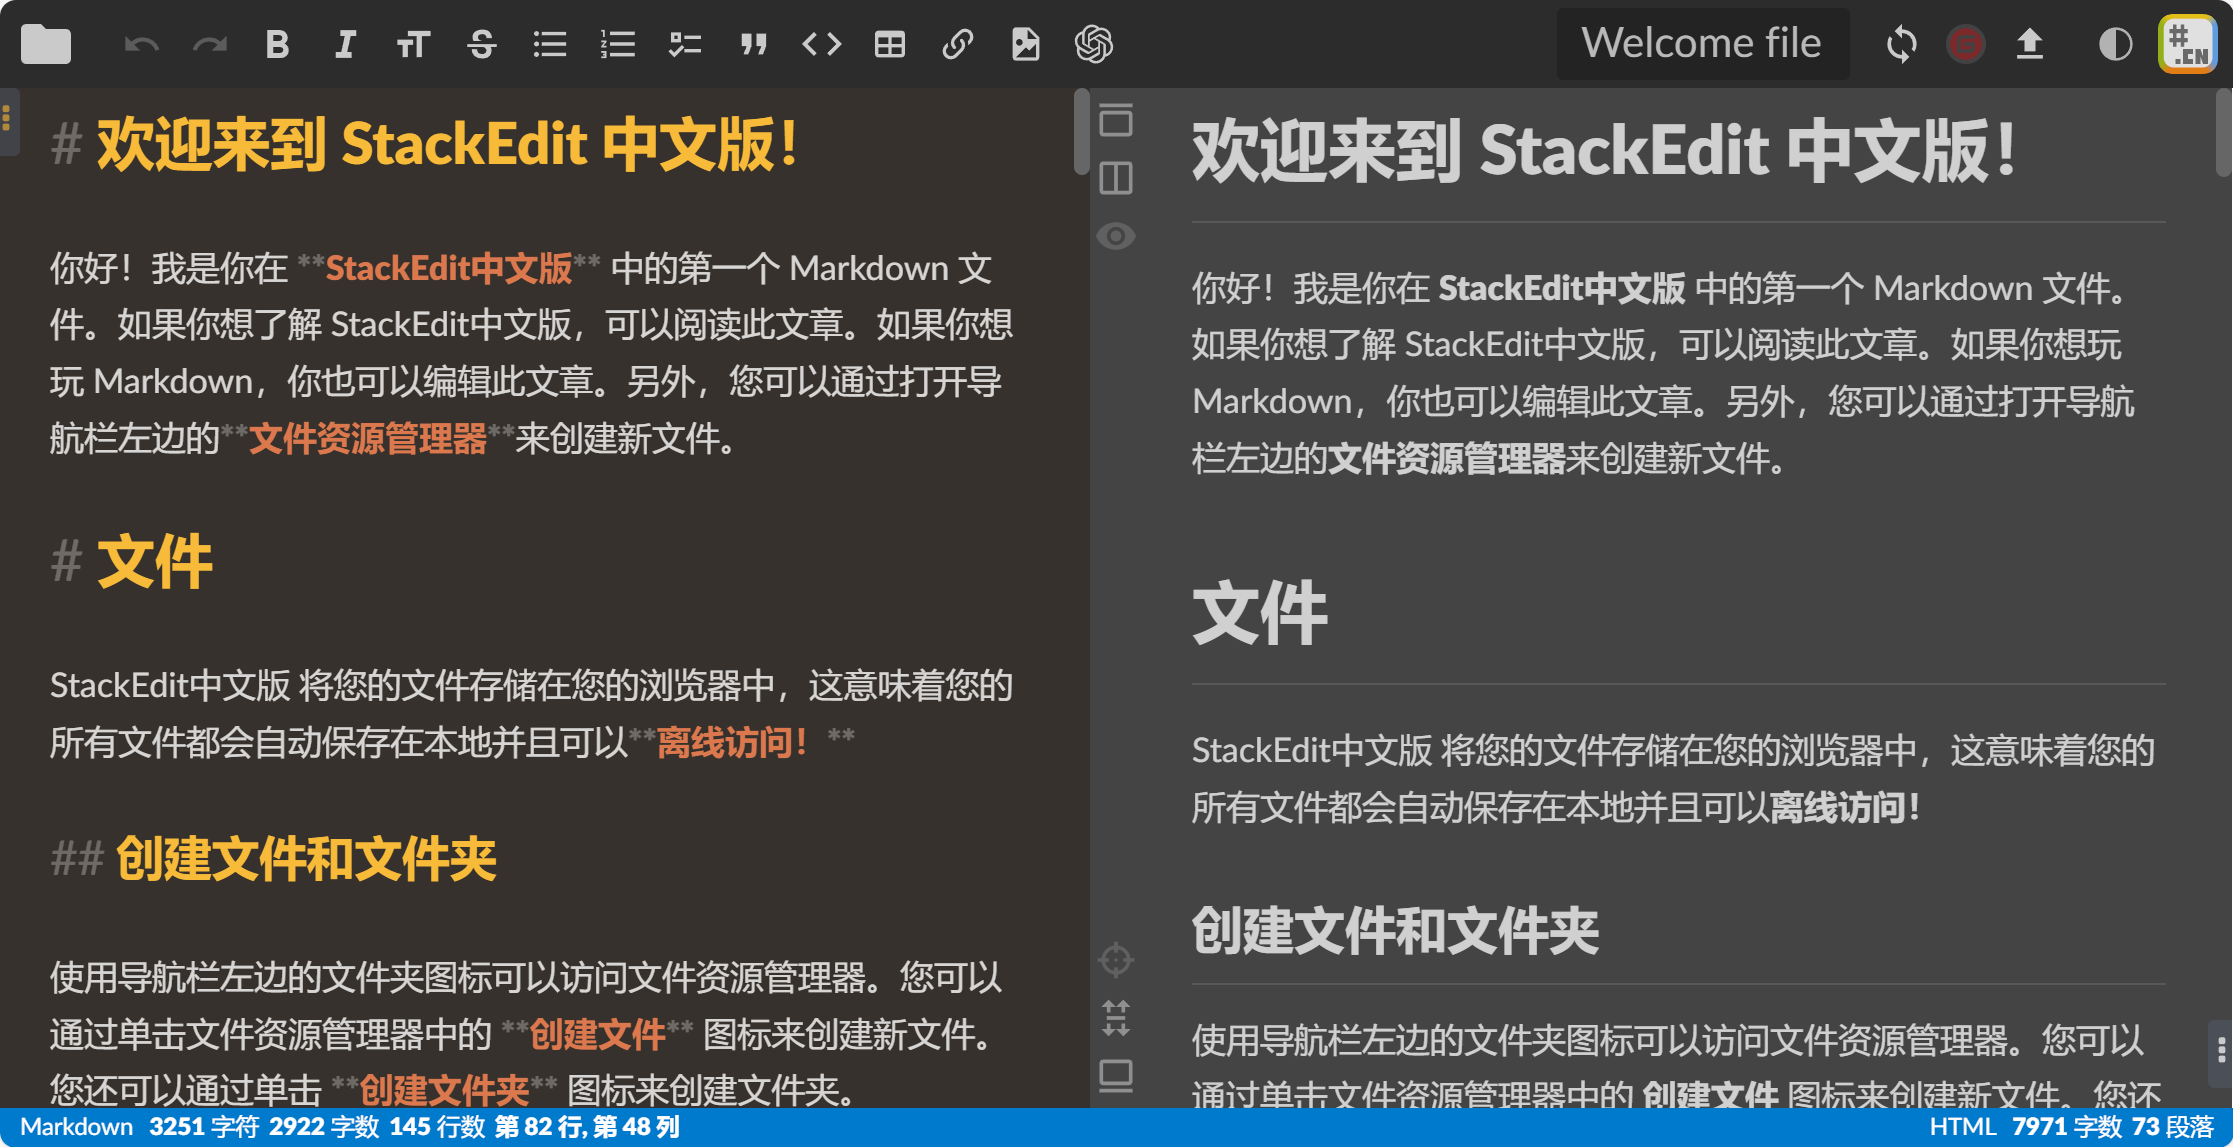Toggle bold formatting
Screen dimensions: 2233x1147
278,43
